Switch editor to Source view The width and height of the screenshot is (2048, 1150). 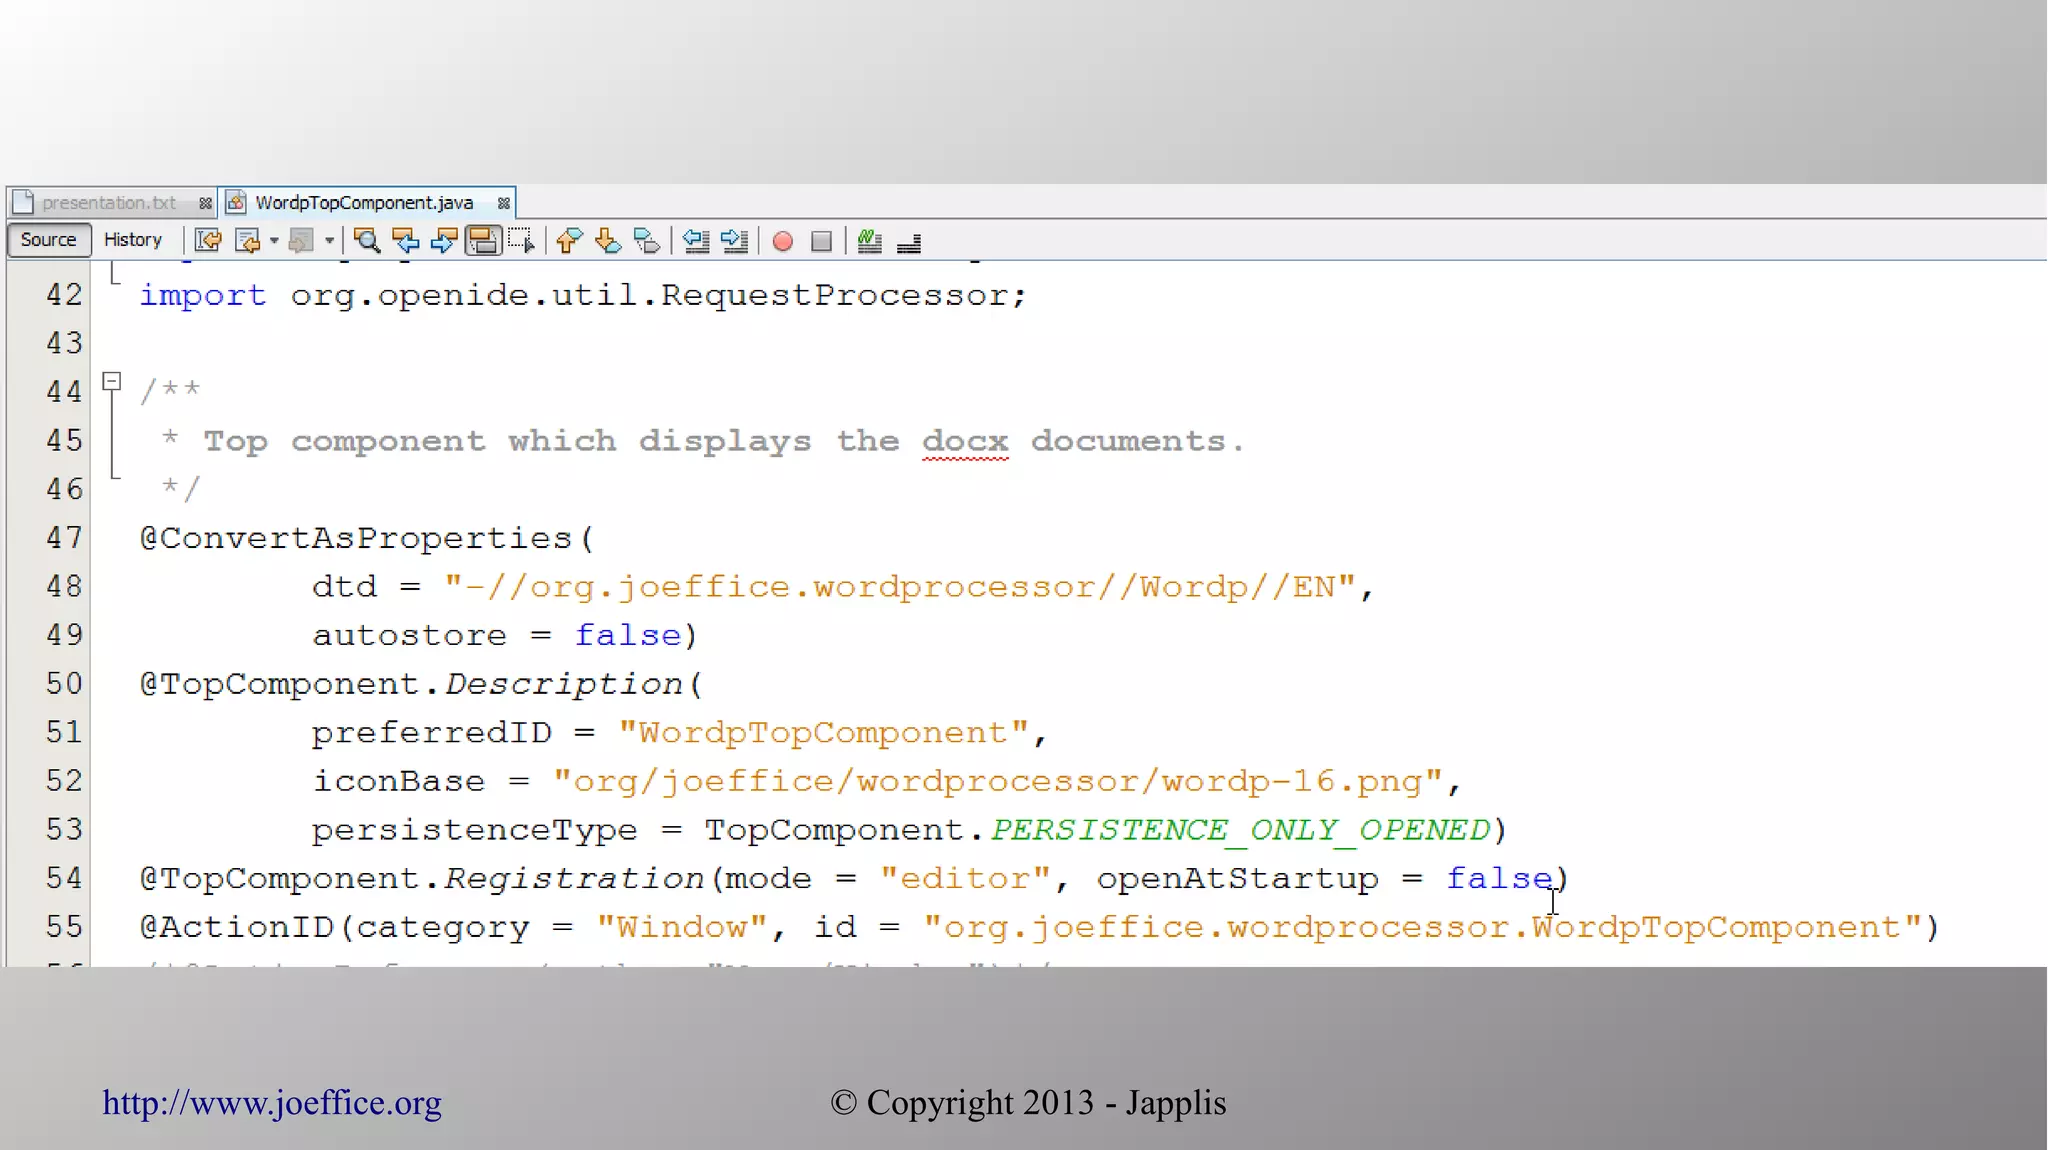pyautogui.click(x=48, y=240)
